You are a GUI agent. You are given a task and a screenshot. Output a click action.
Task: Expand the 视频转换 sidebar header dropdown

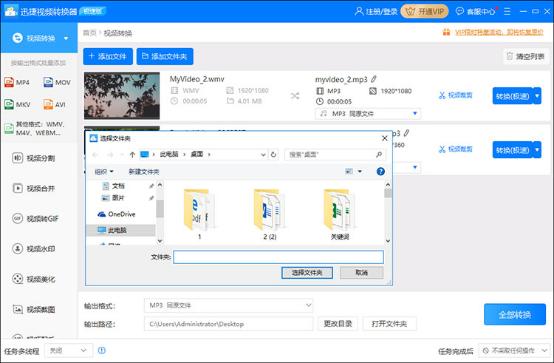click(66, 38)
